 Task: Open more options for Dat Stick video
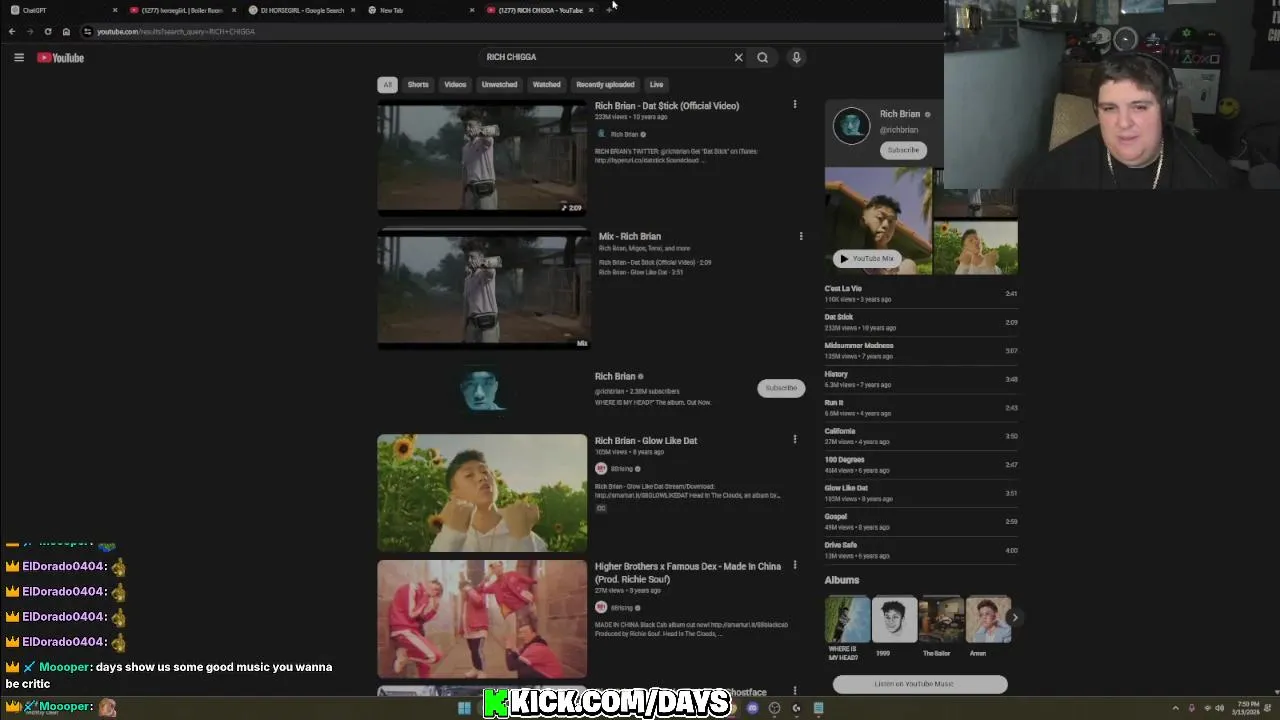point(795,105)
